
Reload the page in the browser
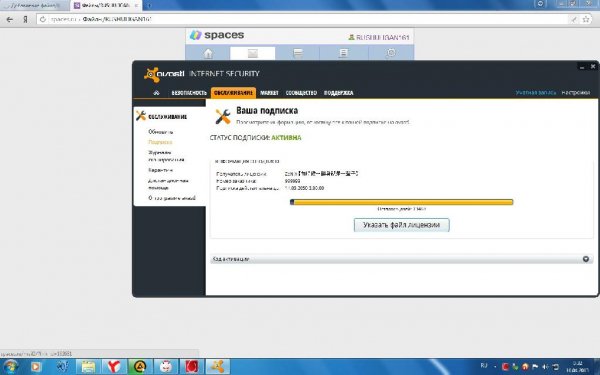(x=43, y=19)
